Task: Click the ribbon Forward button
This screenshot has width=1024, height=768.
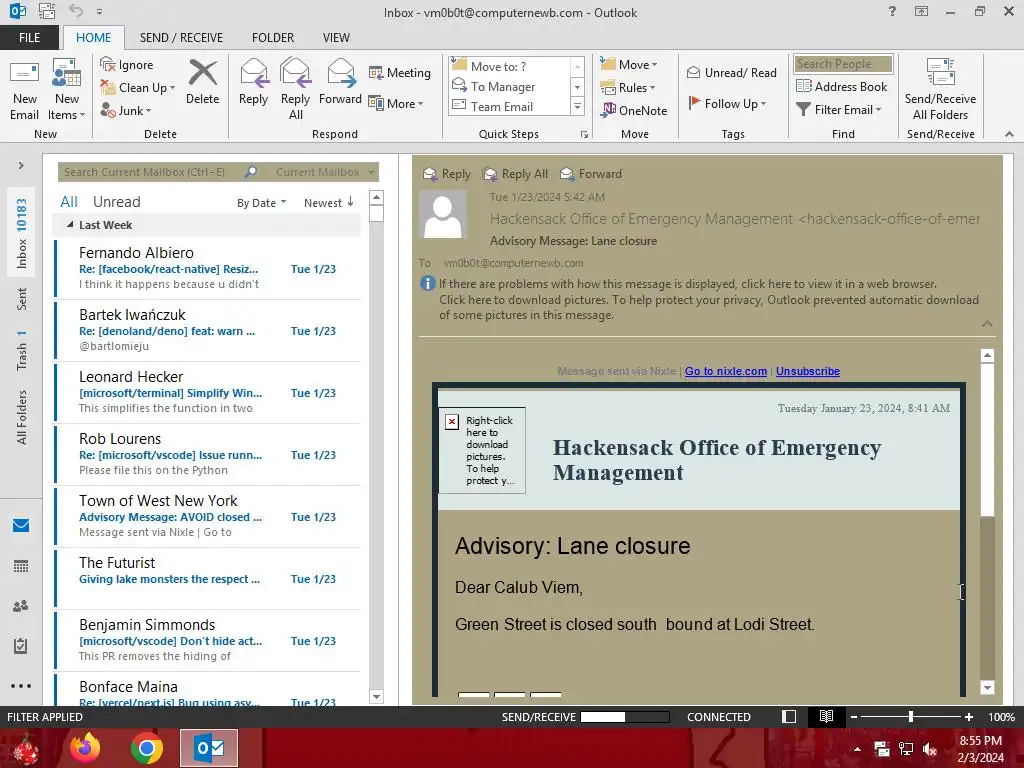Action: click(340, 82)
